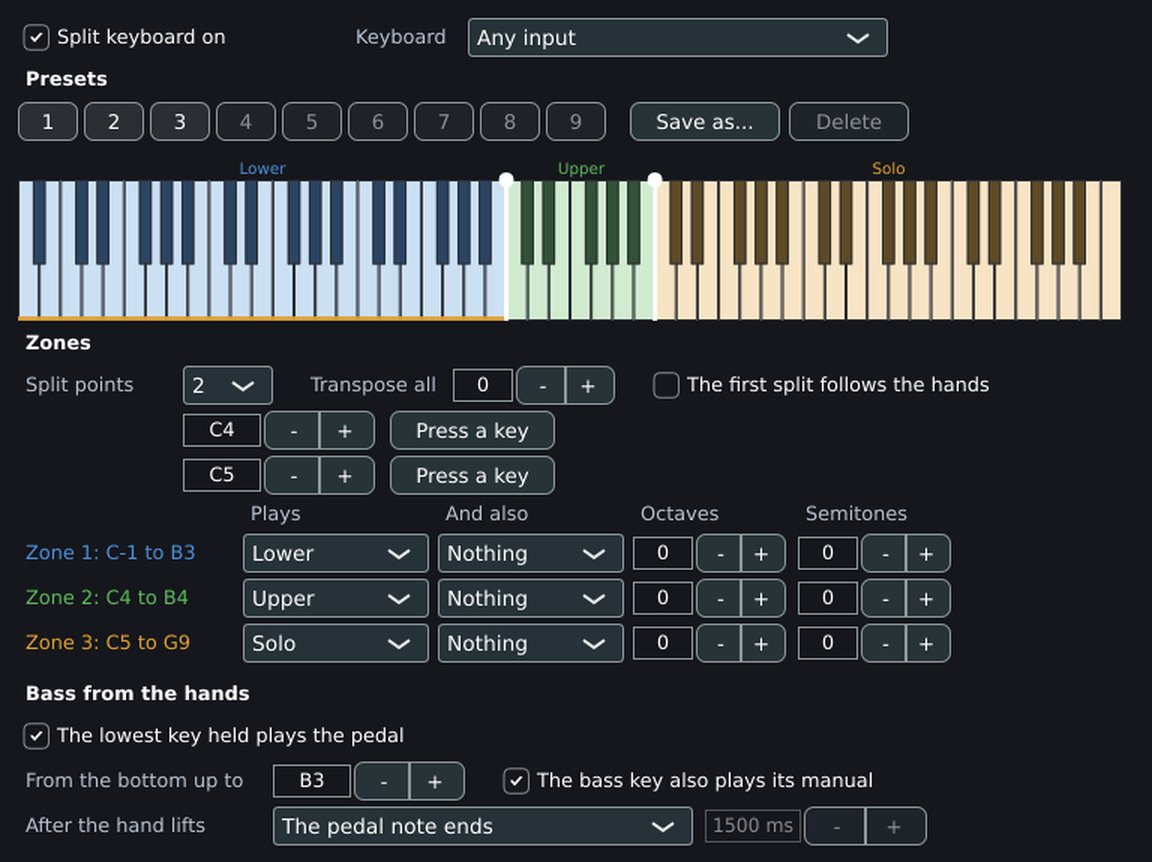The width and height of the screenshot is (1152, 862).
Task: Open Zone 1 Plays dropdown showing Lower
Action: (x=336, y=553)
